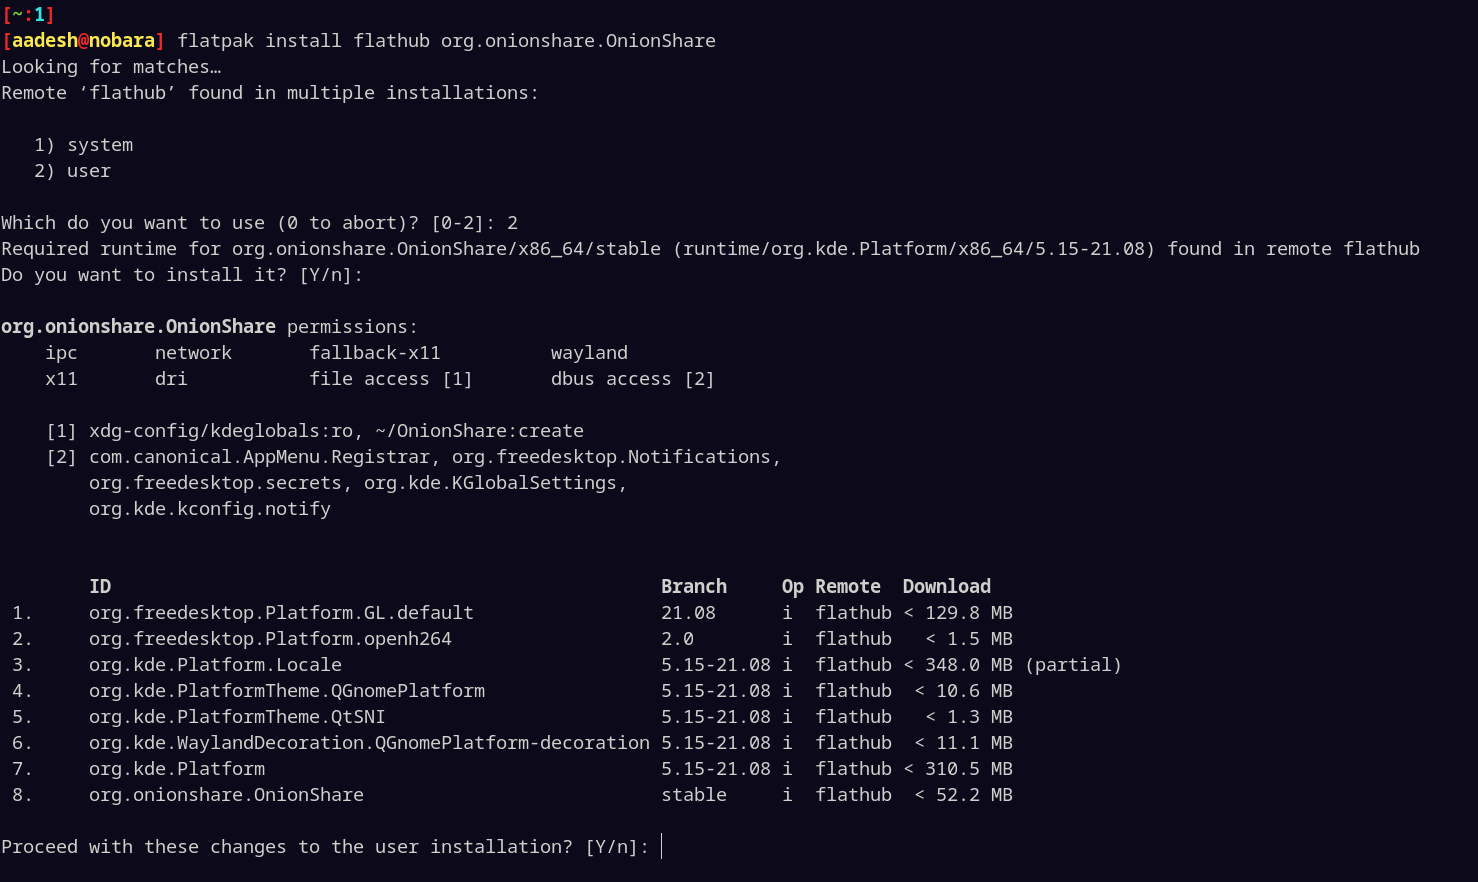The height and width of the screenshot is (882, 1478).
Task: Select the org.onionshare.OnionShare package name
Action: 226,794
